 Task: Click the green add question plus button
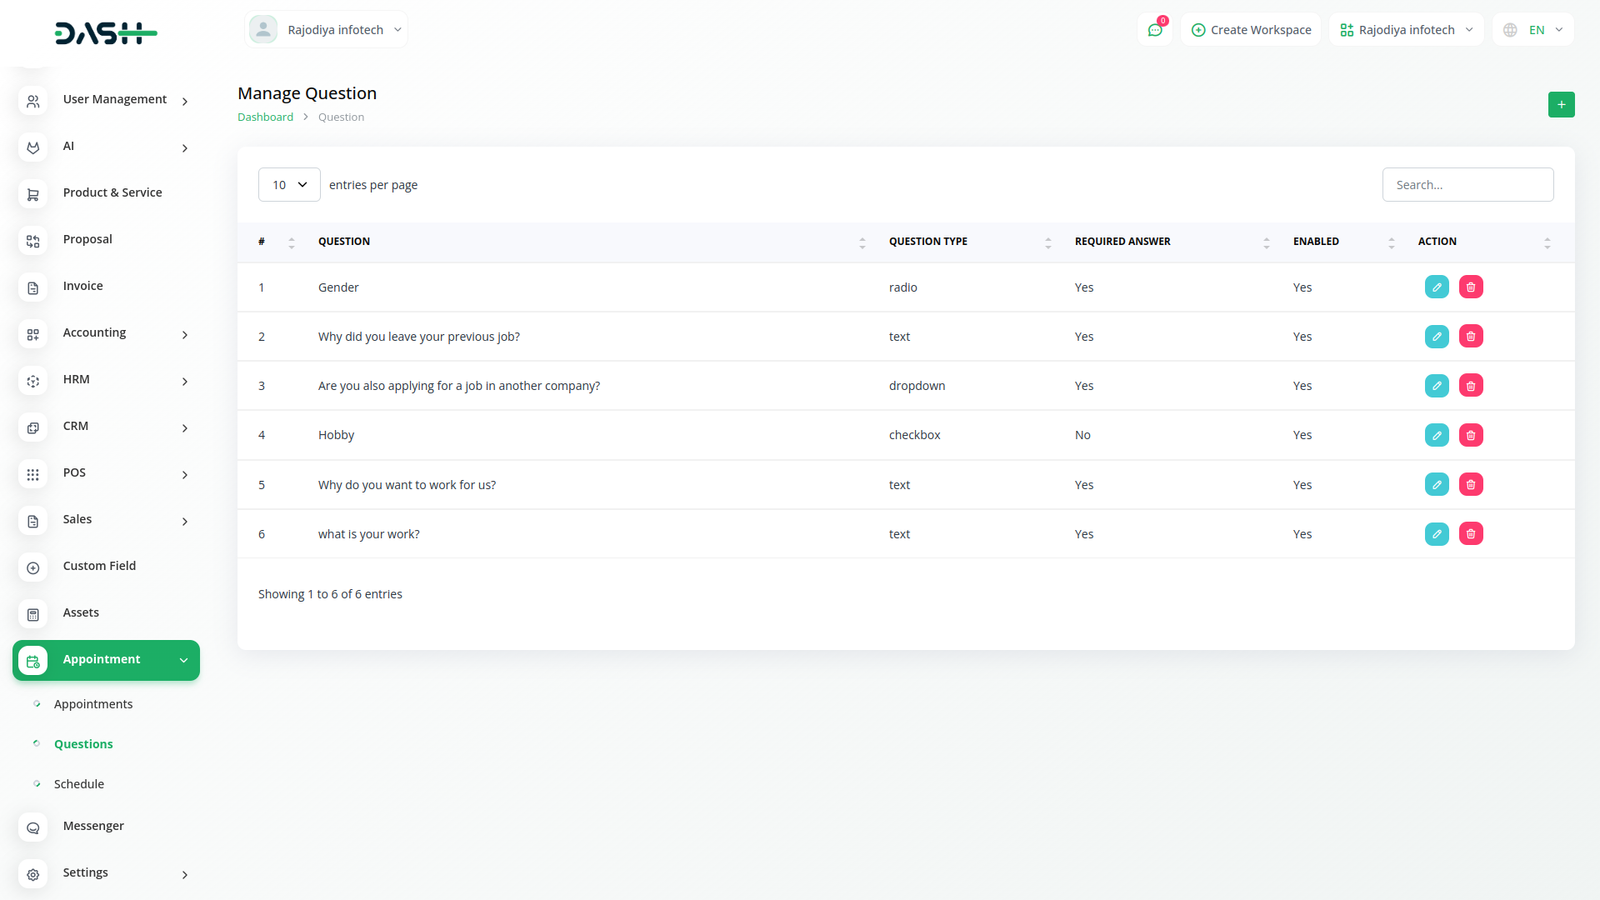point(1560,105)
